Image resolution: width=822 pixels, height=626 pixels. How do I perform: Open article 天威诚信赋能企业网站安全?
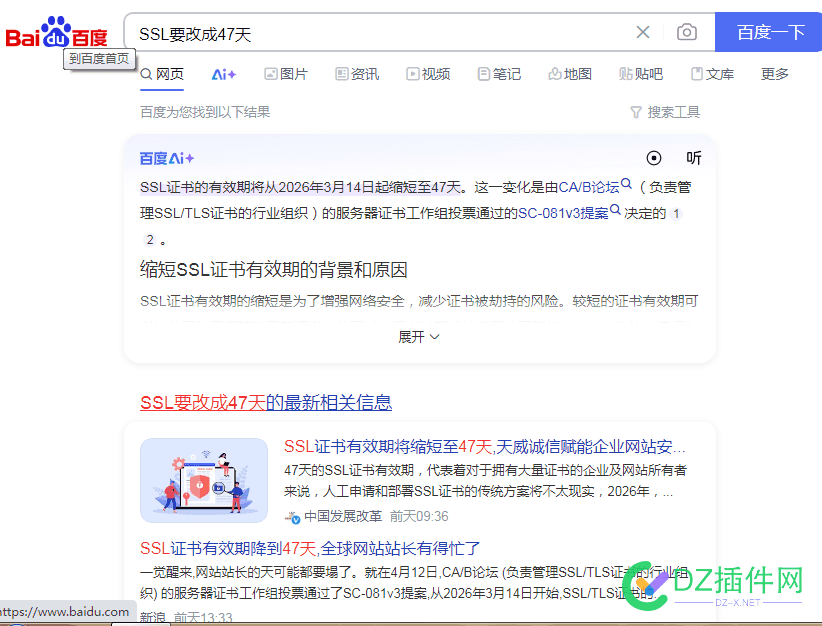tap(484, 447)
